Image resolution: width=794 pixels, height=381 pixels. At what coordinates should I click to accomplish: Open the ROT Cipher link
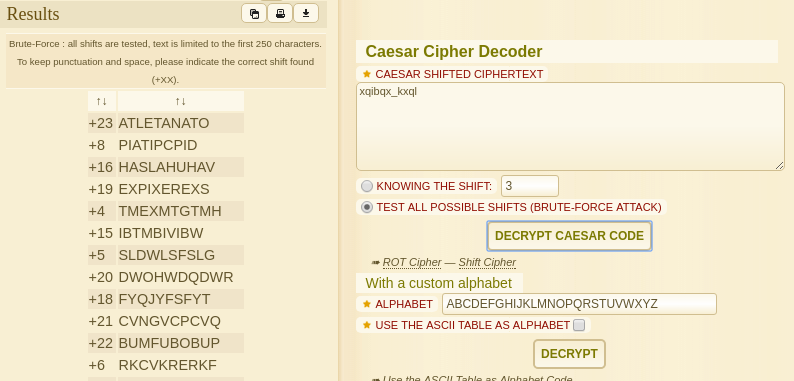pos(412,262)
